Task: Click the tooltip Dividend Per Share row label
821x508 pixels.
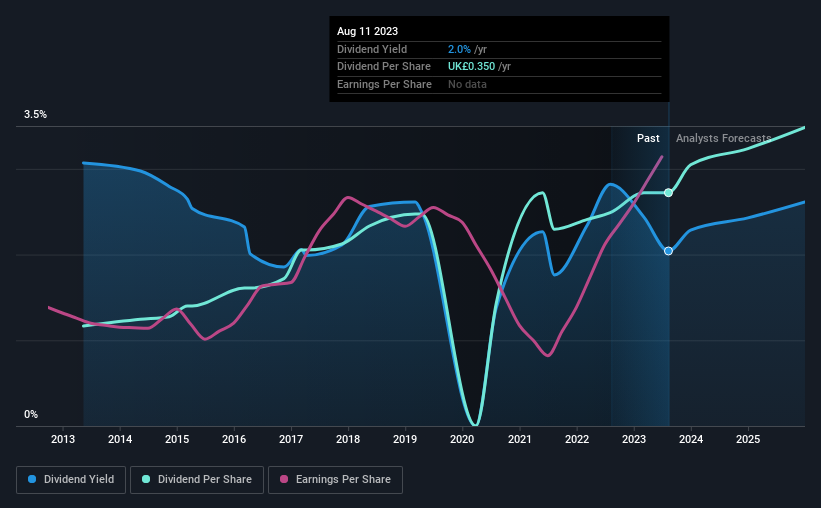Action: [x=384, y=67]
